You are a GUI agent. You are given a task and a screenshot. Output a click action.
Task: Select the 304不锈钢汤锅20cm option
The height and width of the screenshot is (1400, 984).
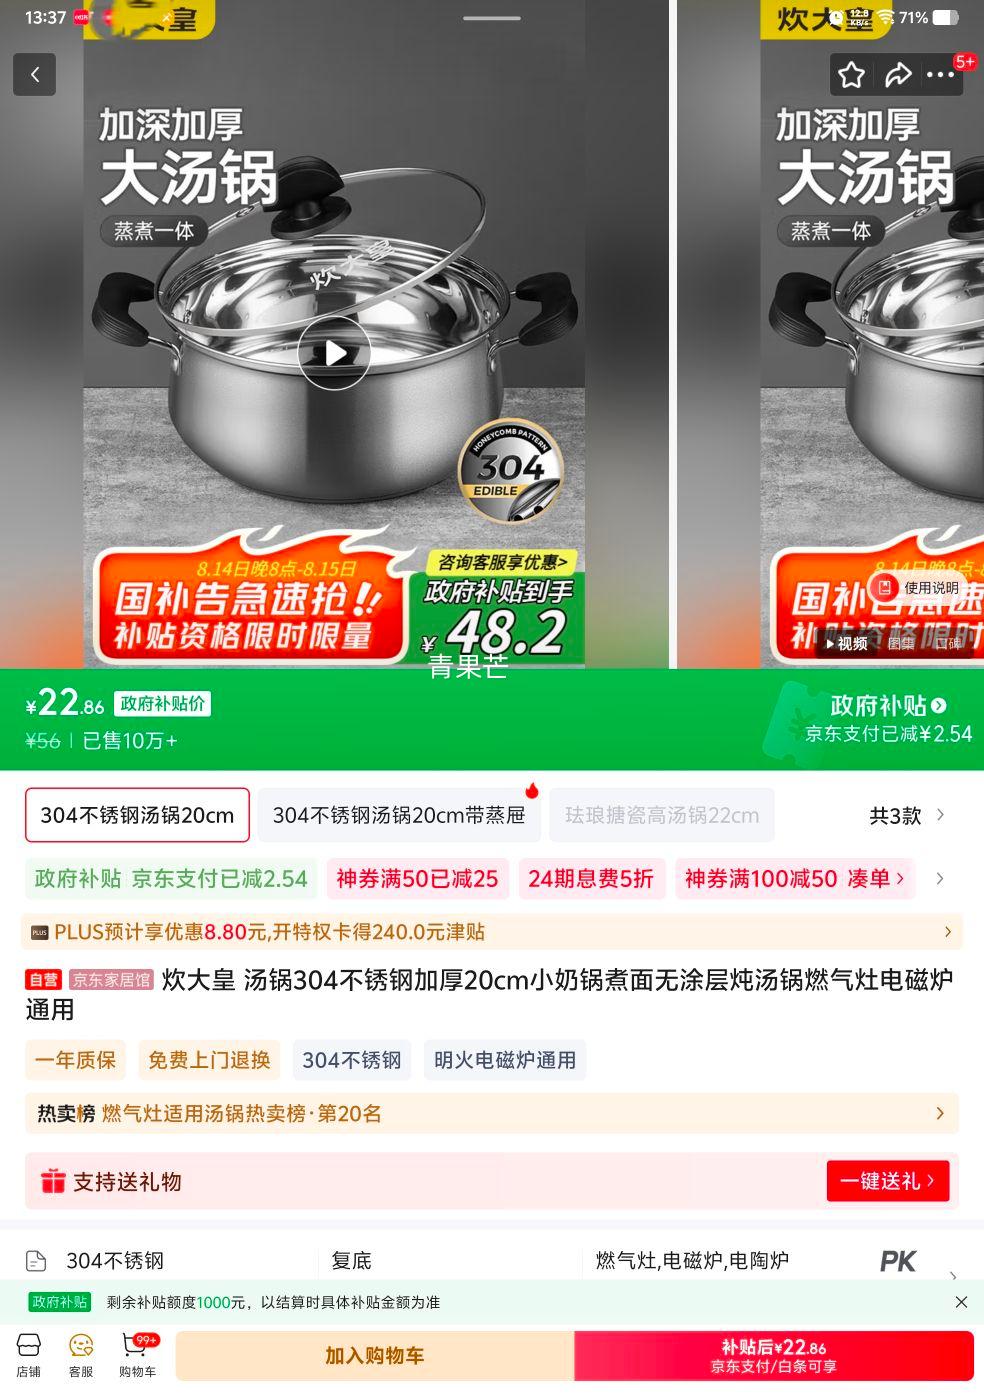[x=137, y=815]
